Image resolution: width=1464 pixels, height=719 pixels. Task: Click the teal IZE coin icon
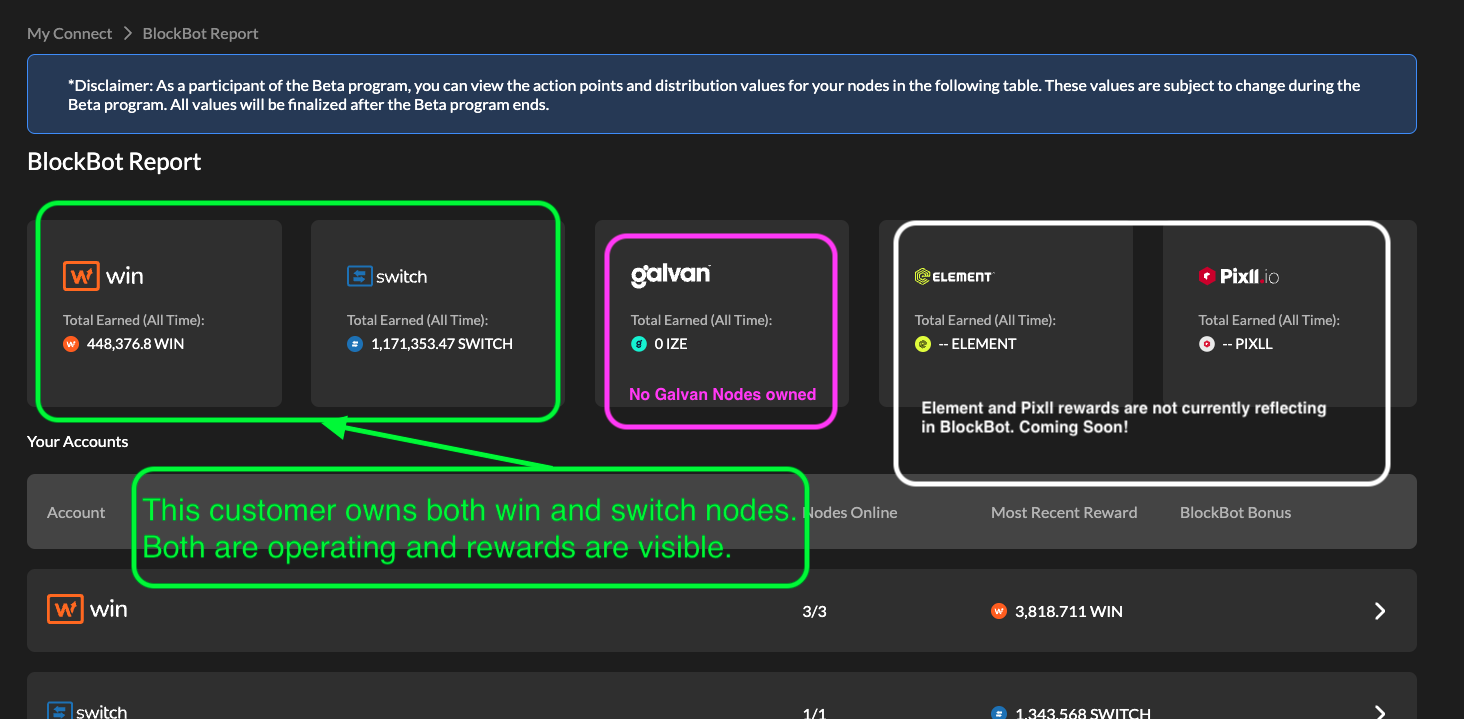(x=639, y=344)
